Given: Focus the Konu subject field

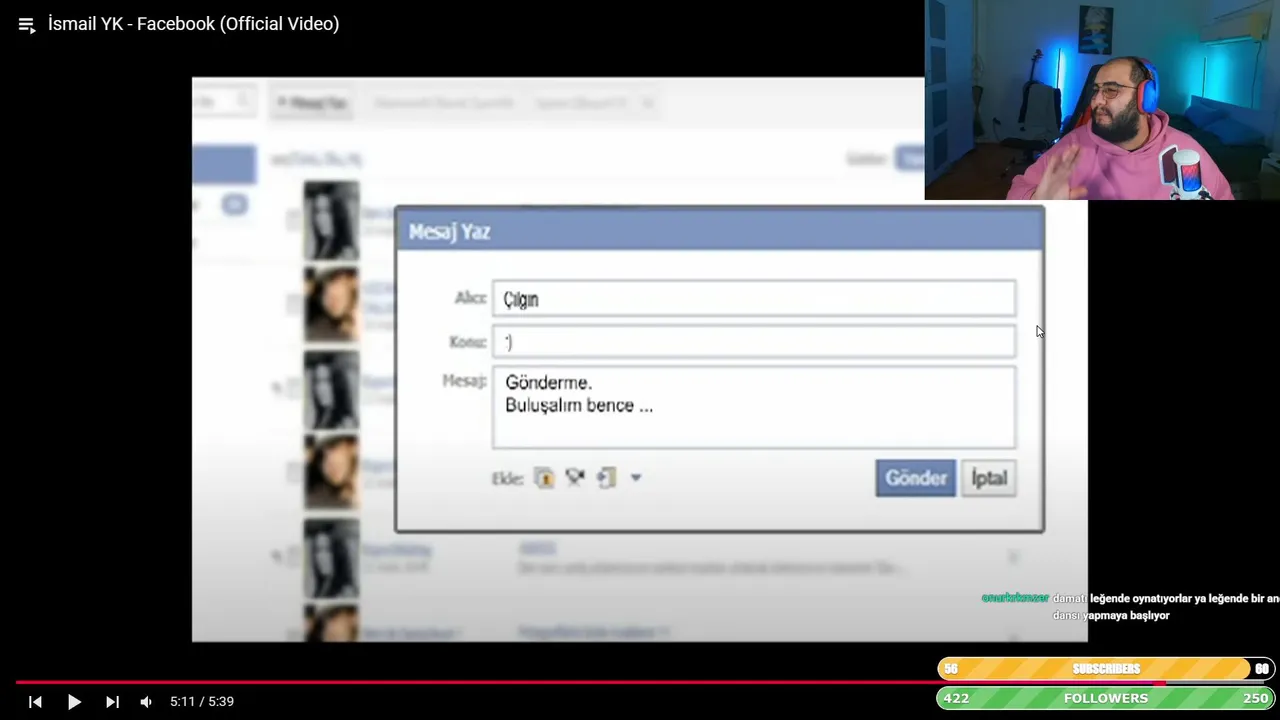Looking at the screenshot, I should (x=754, y=342).
